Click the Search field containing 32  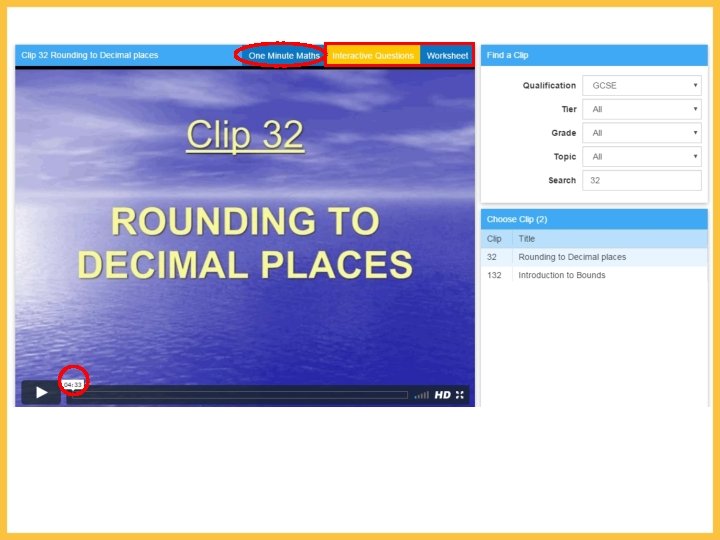coord(642,180)
